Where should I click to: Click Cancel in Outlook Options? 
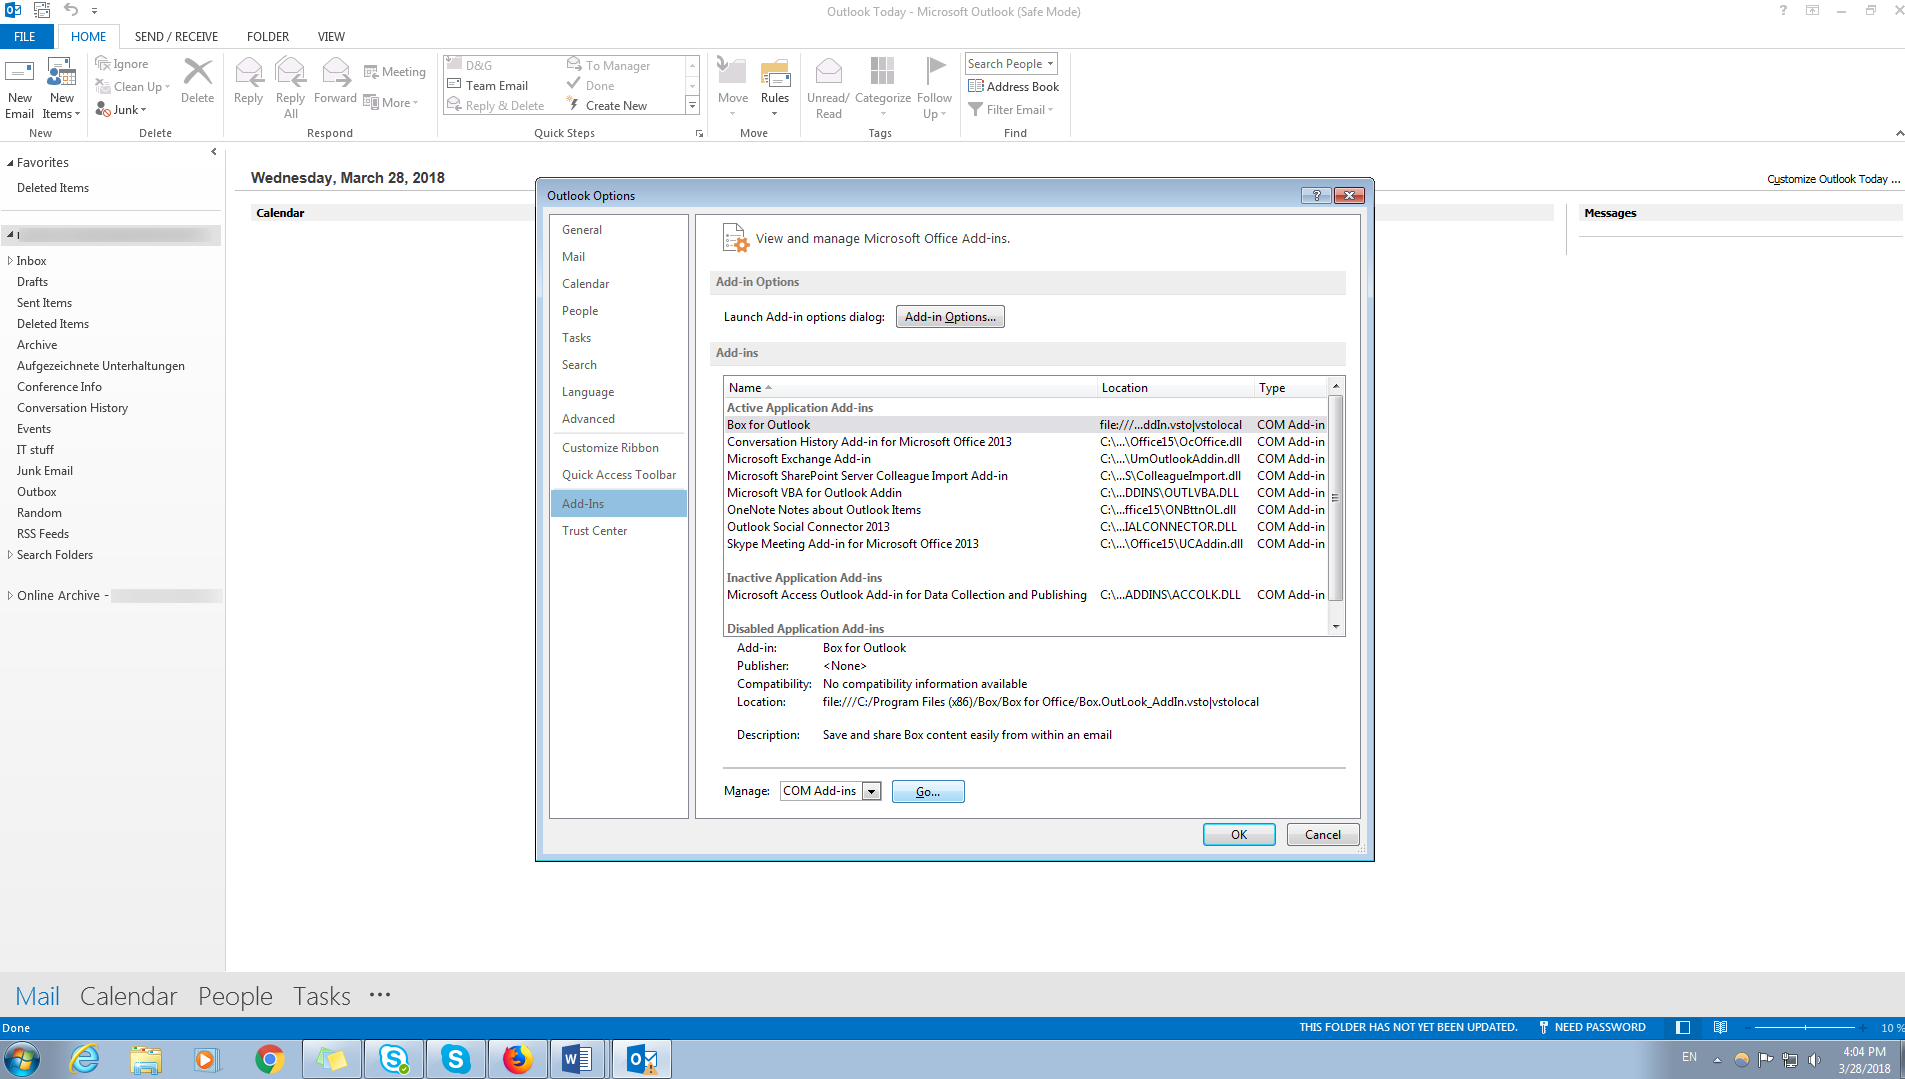coord(1323,835)
